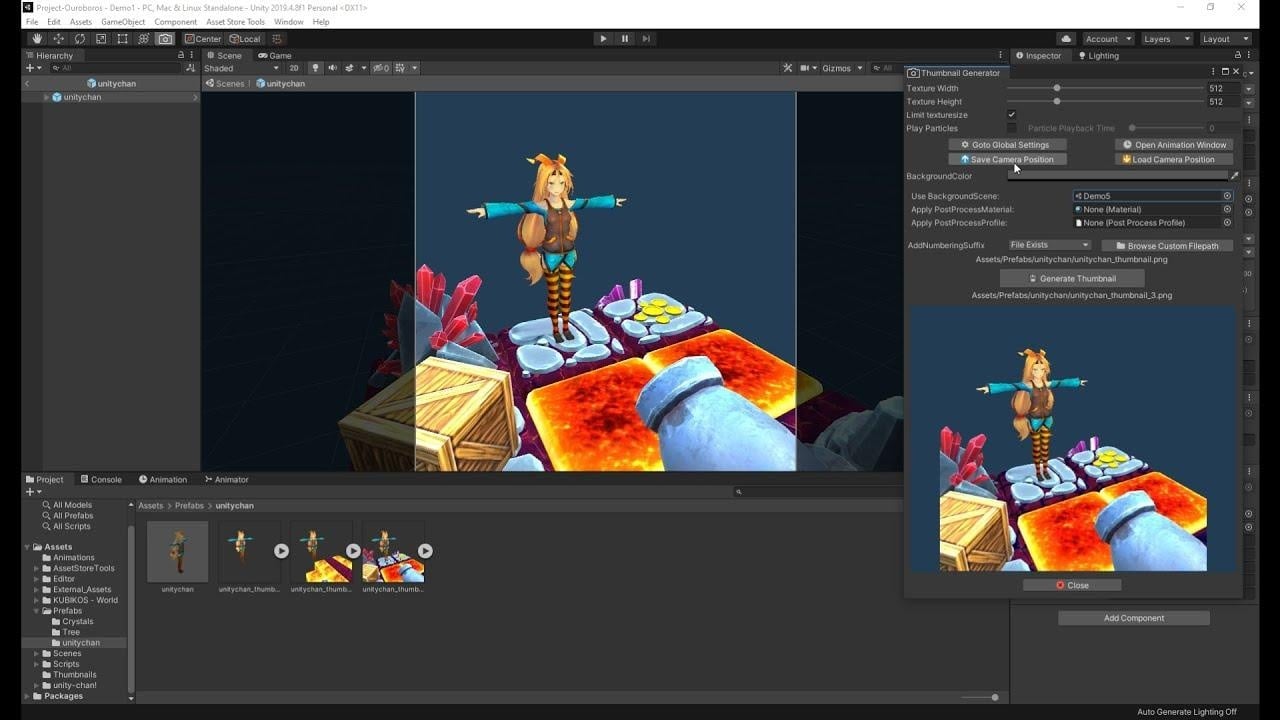Select the unitychan prefab thumbnail
The width and height of the screenshot is (1280, 720).
point(177,552)
